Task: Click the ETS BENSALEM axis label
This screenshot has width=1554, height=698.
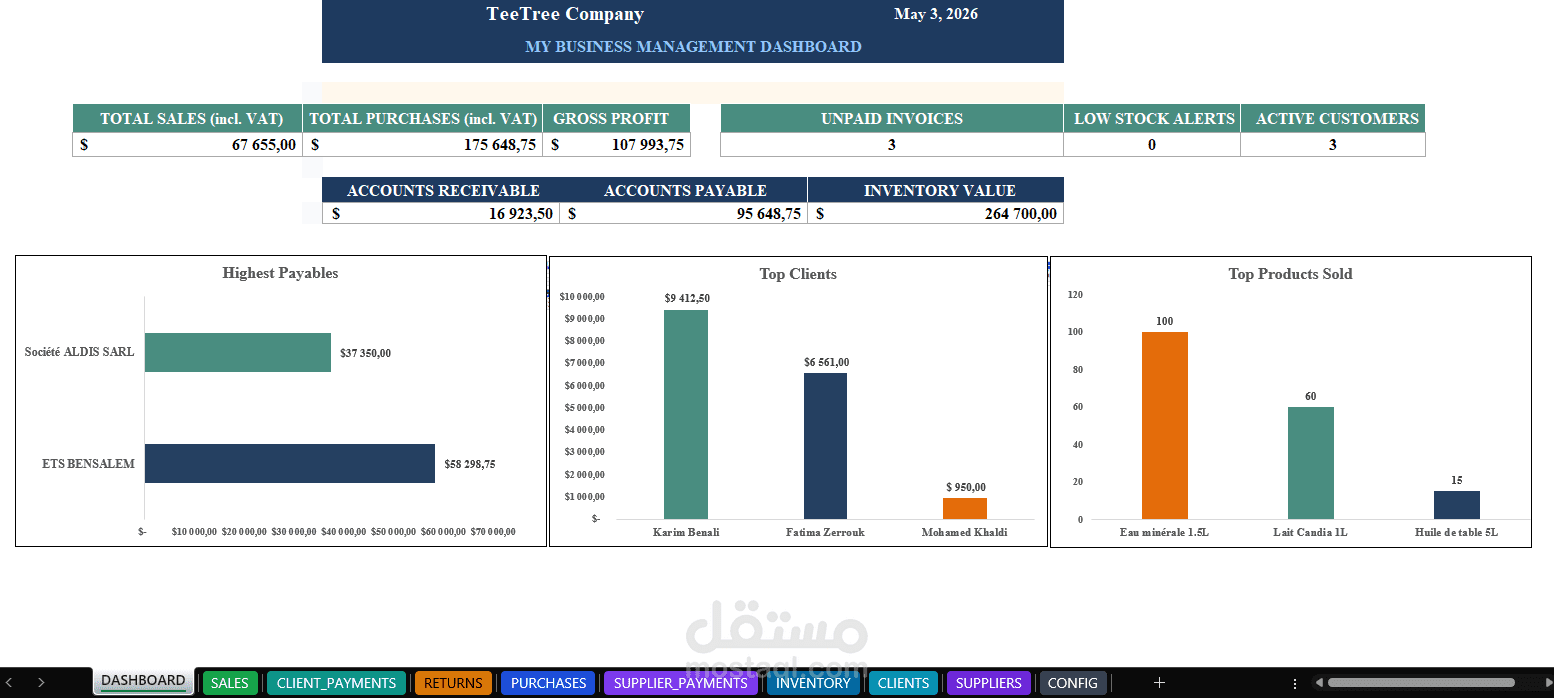Action: (88, 464)
